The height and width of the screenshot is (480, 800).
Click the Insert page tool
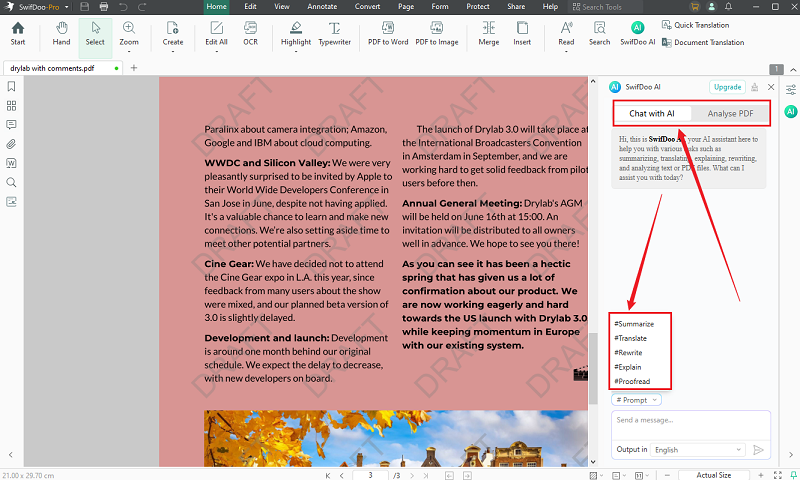click(x=522, y=34)
